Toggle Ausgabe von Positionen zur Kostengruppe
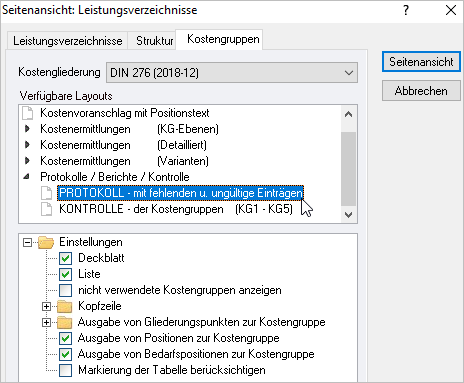 [x=65, y=338]
